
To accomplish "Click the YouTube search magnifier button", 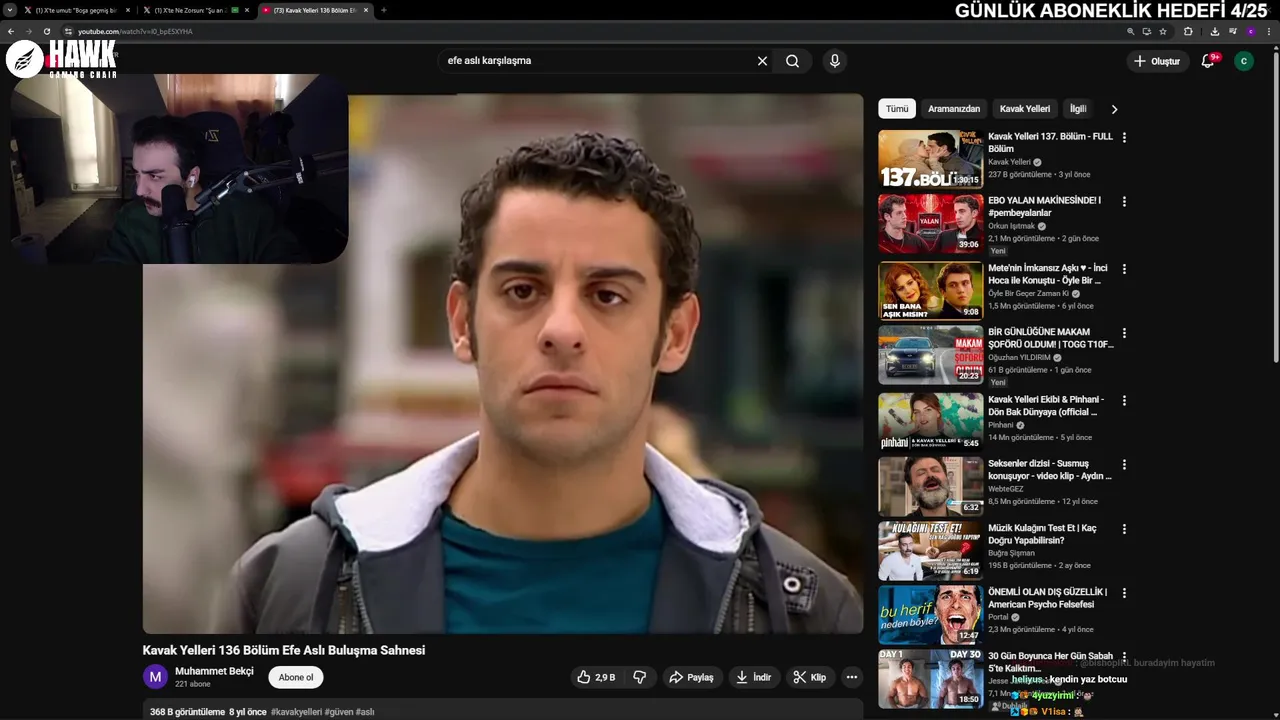I will coord(792,61).
